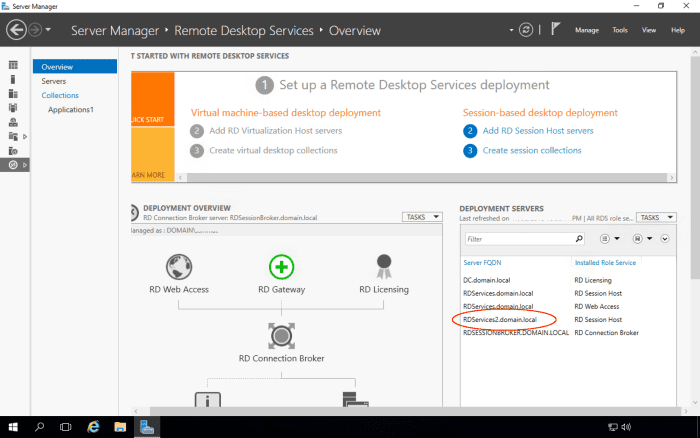Open the Help menu
700x438 pixels.
click(678, 30)
